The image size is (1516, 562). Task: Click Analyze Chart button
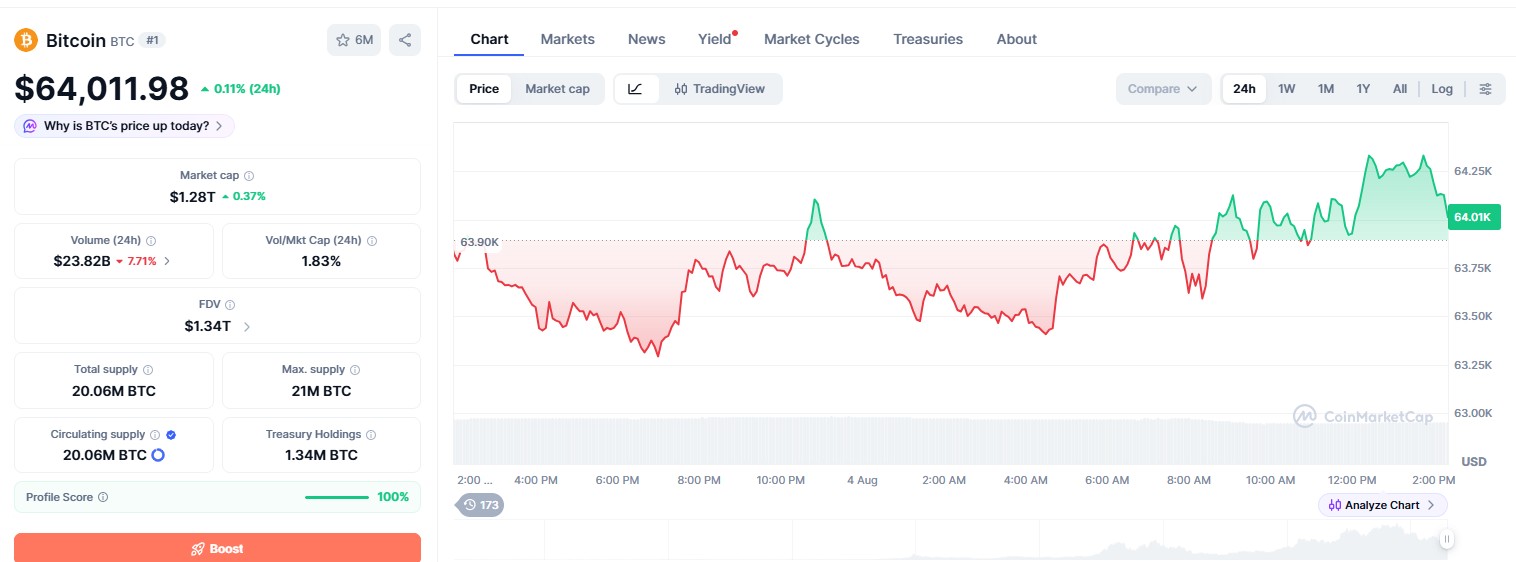coord(1382,505)
